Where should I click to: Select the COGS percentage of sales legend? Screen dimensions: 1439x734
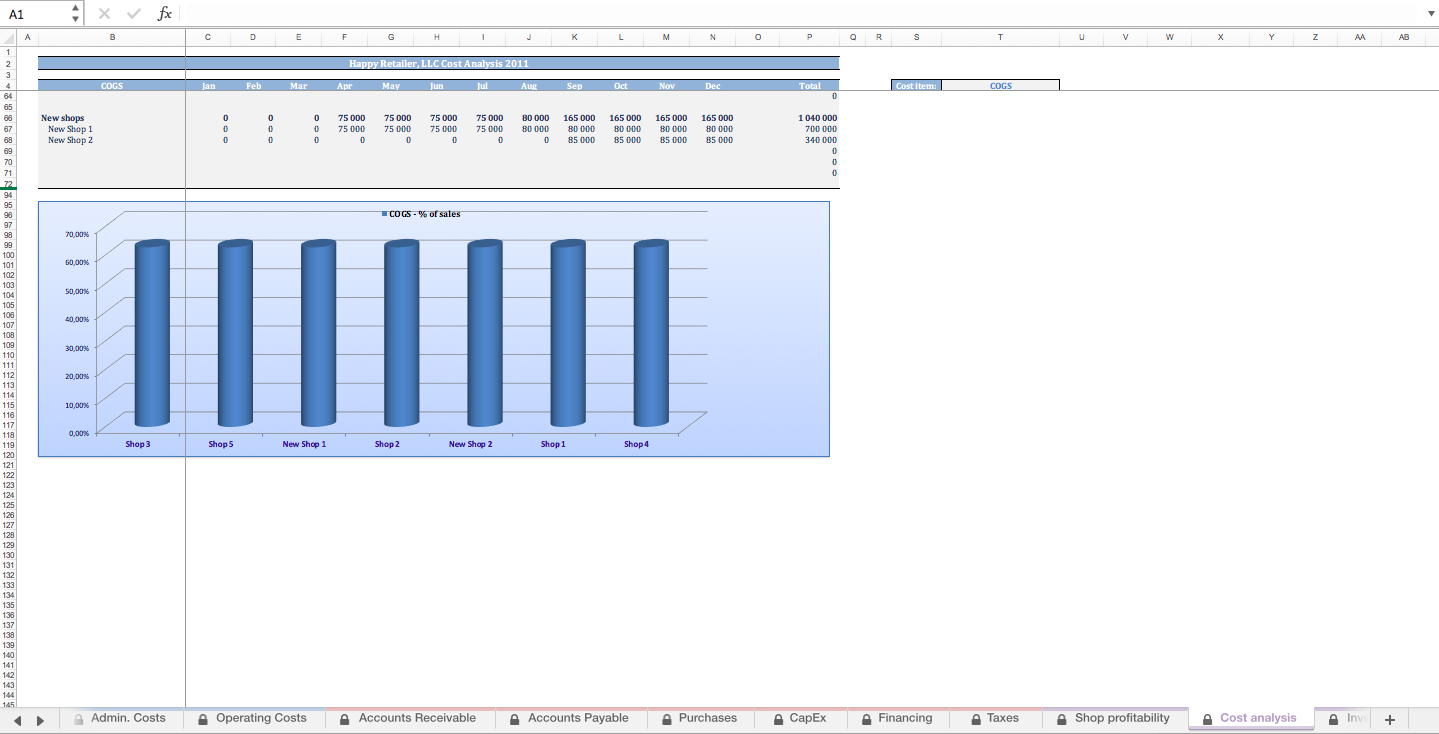420,213
